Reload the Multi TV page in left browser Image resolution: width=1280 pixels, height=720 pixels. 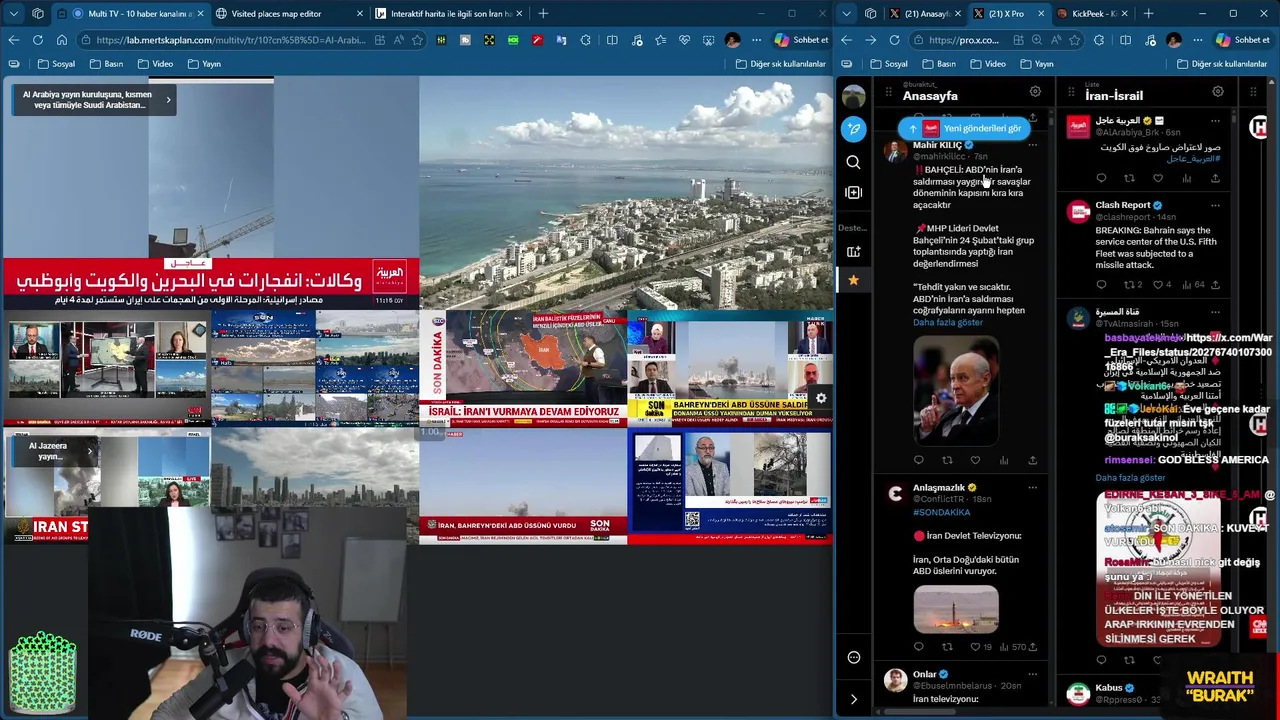[38, 40]
